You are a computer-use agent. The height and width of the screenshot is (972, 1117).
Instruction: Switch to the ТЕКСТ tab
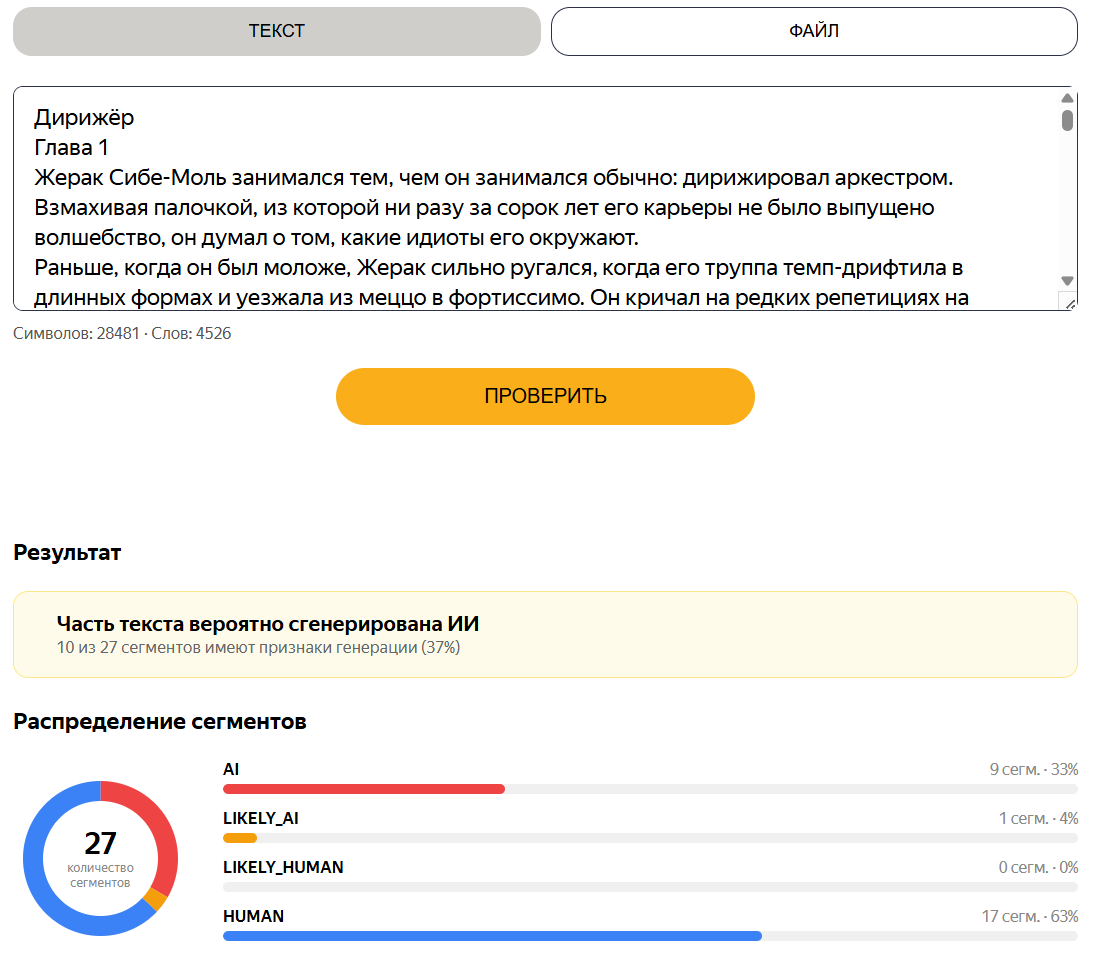pyautogui.click(x=276, y=31)
